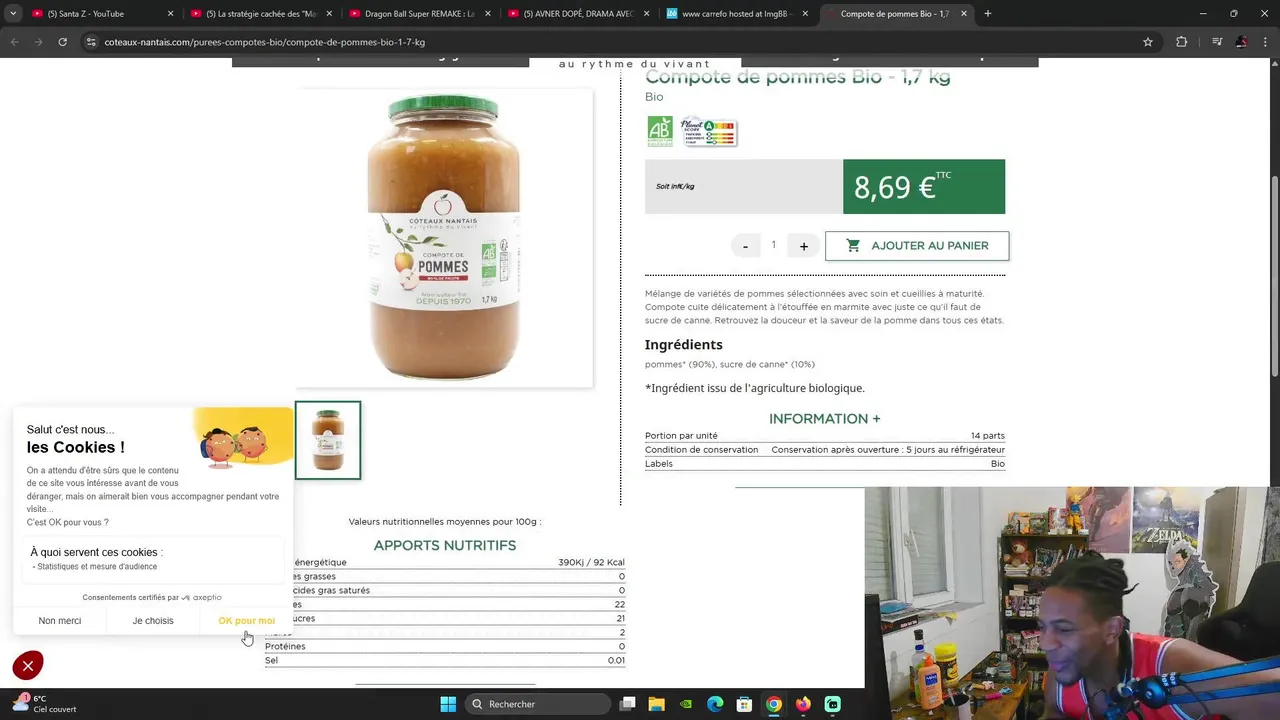Launch Microsoft Edge from the taskbar
Screen dimensions: 1280x720
pyautogui.click(x=715, y=704)
